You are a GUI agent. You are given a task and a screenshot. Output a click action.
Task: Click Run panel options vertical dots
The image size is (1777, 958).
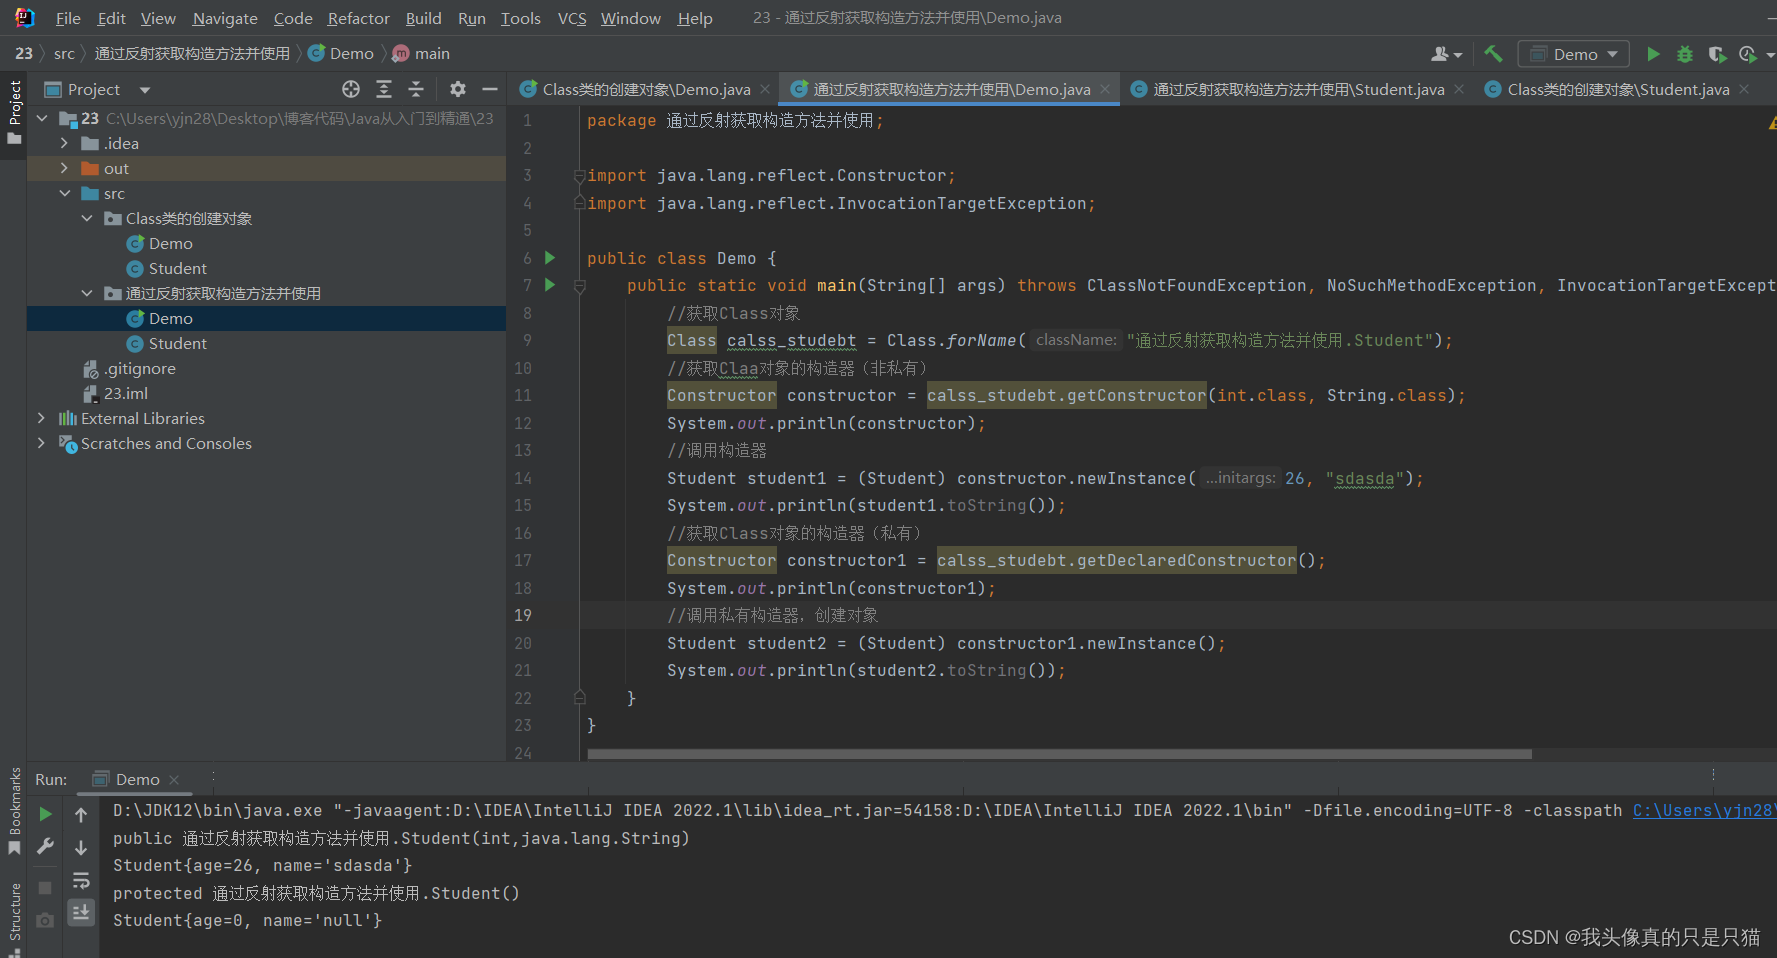[x=1713, y=775]
